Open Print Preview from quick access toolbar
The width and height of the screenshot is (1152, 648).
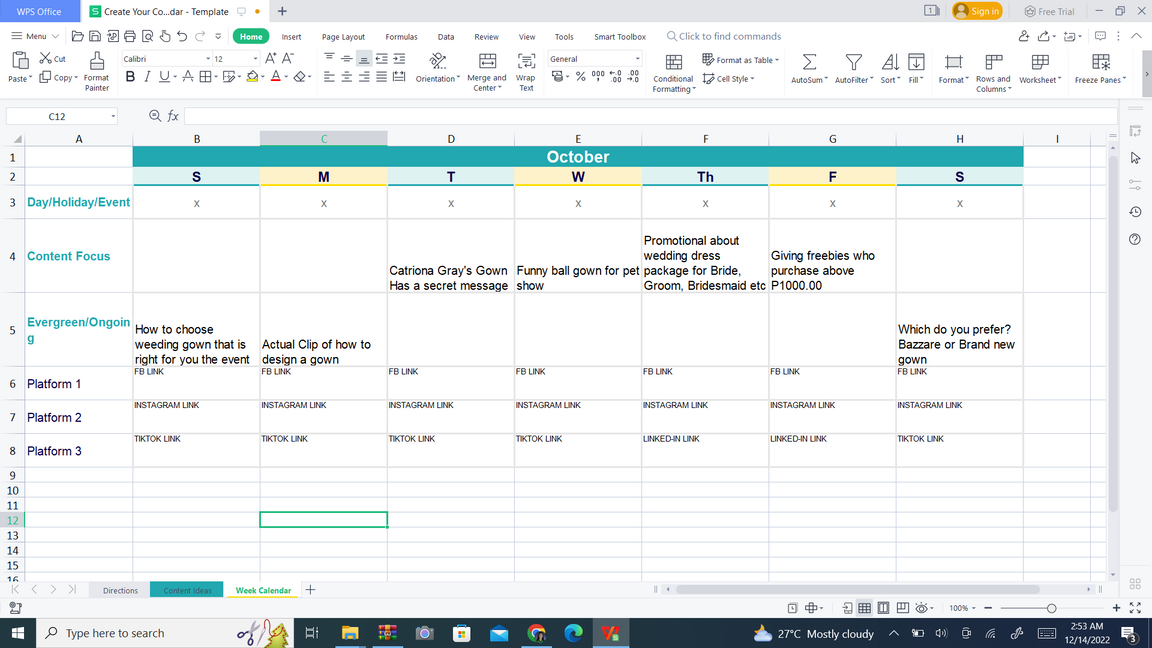tap(148, 36)
